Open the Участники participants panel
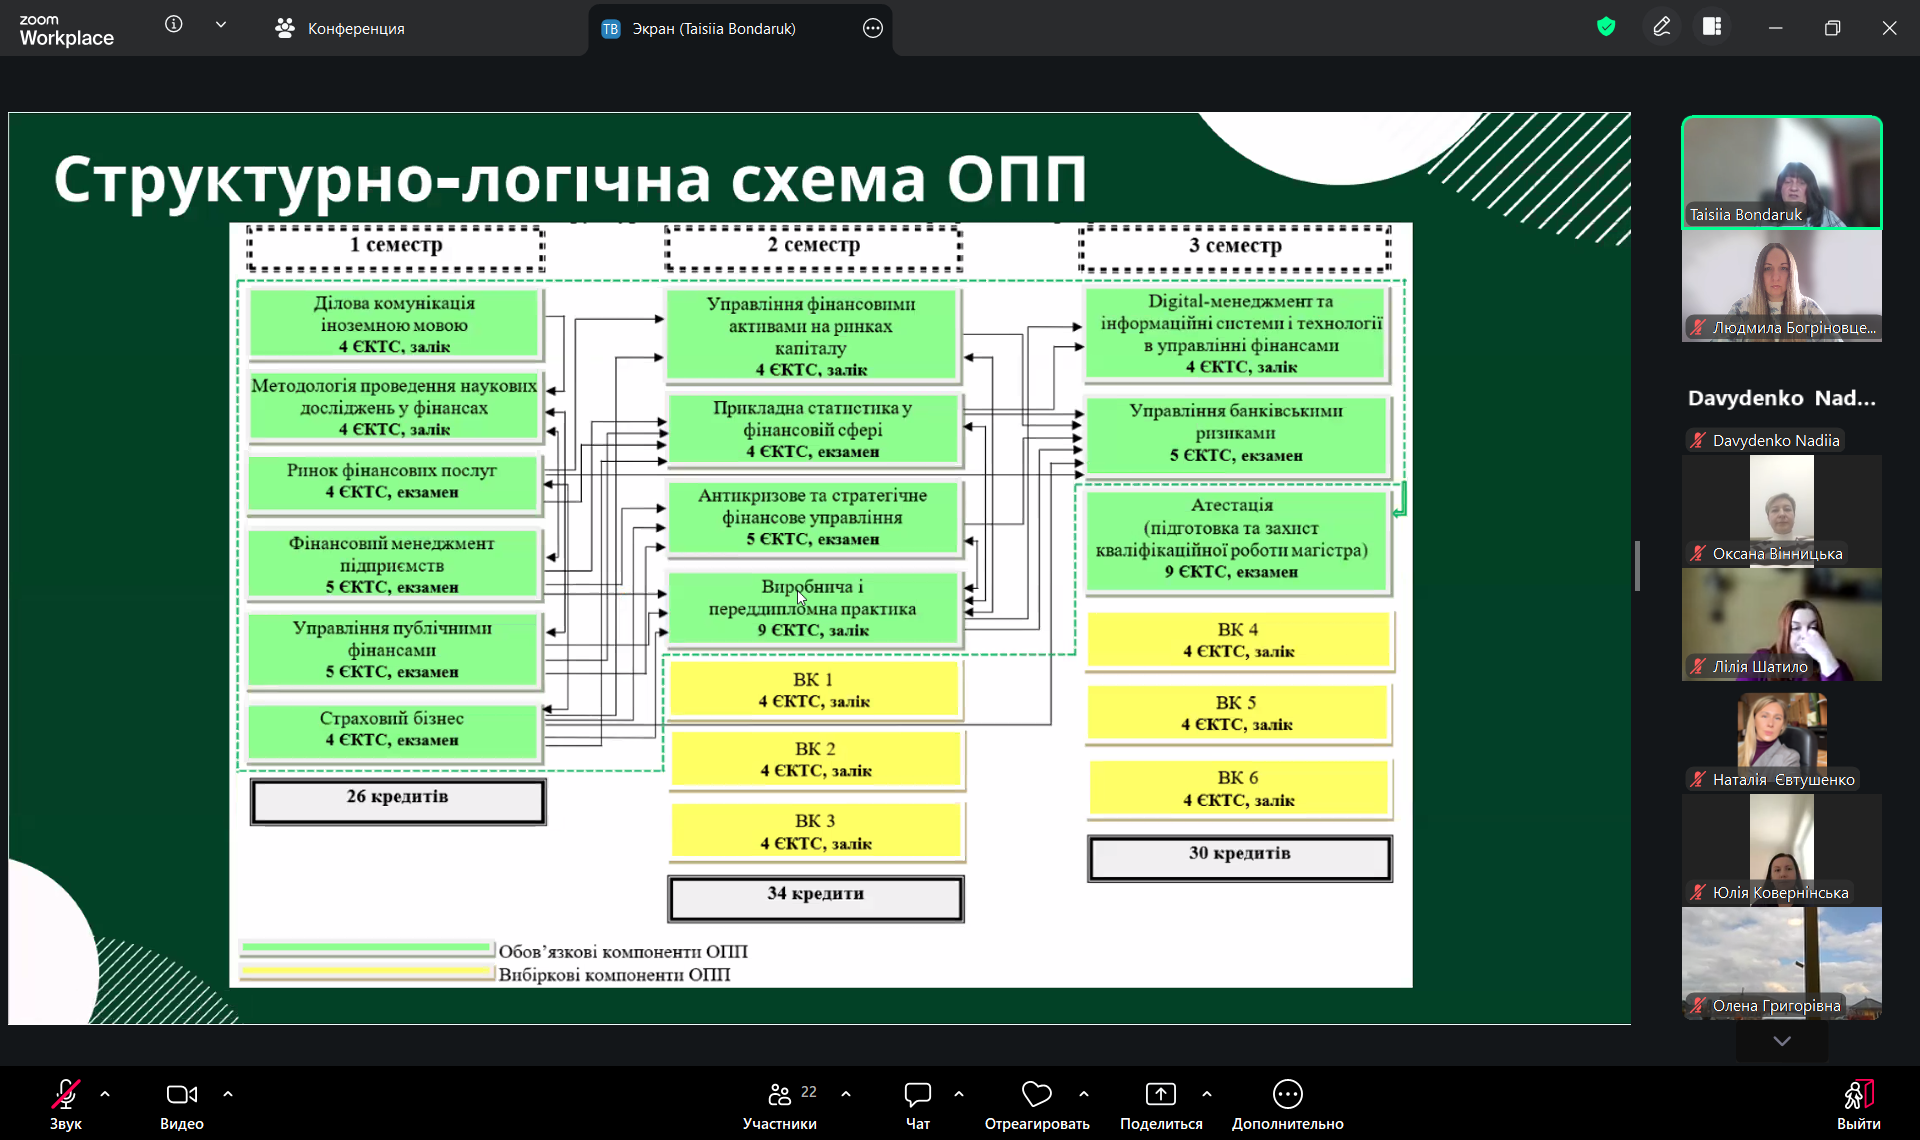The width and height of the screenshot is (1920, 1140). coord(780,1103)
